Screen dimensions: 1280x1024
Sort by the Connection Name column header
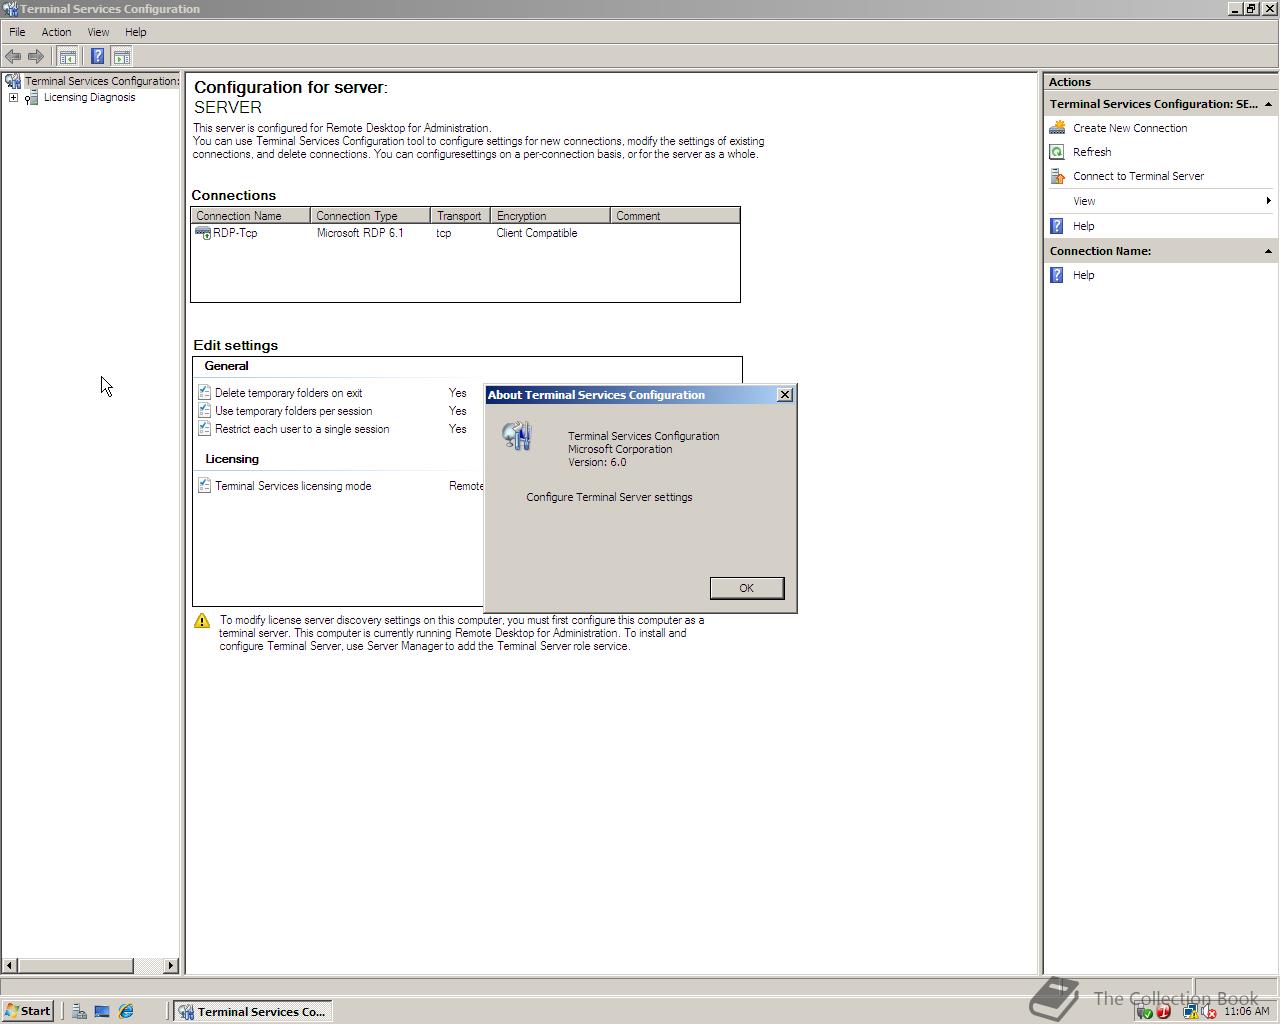pyautogui.click(x=250, y=216)
